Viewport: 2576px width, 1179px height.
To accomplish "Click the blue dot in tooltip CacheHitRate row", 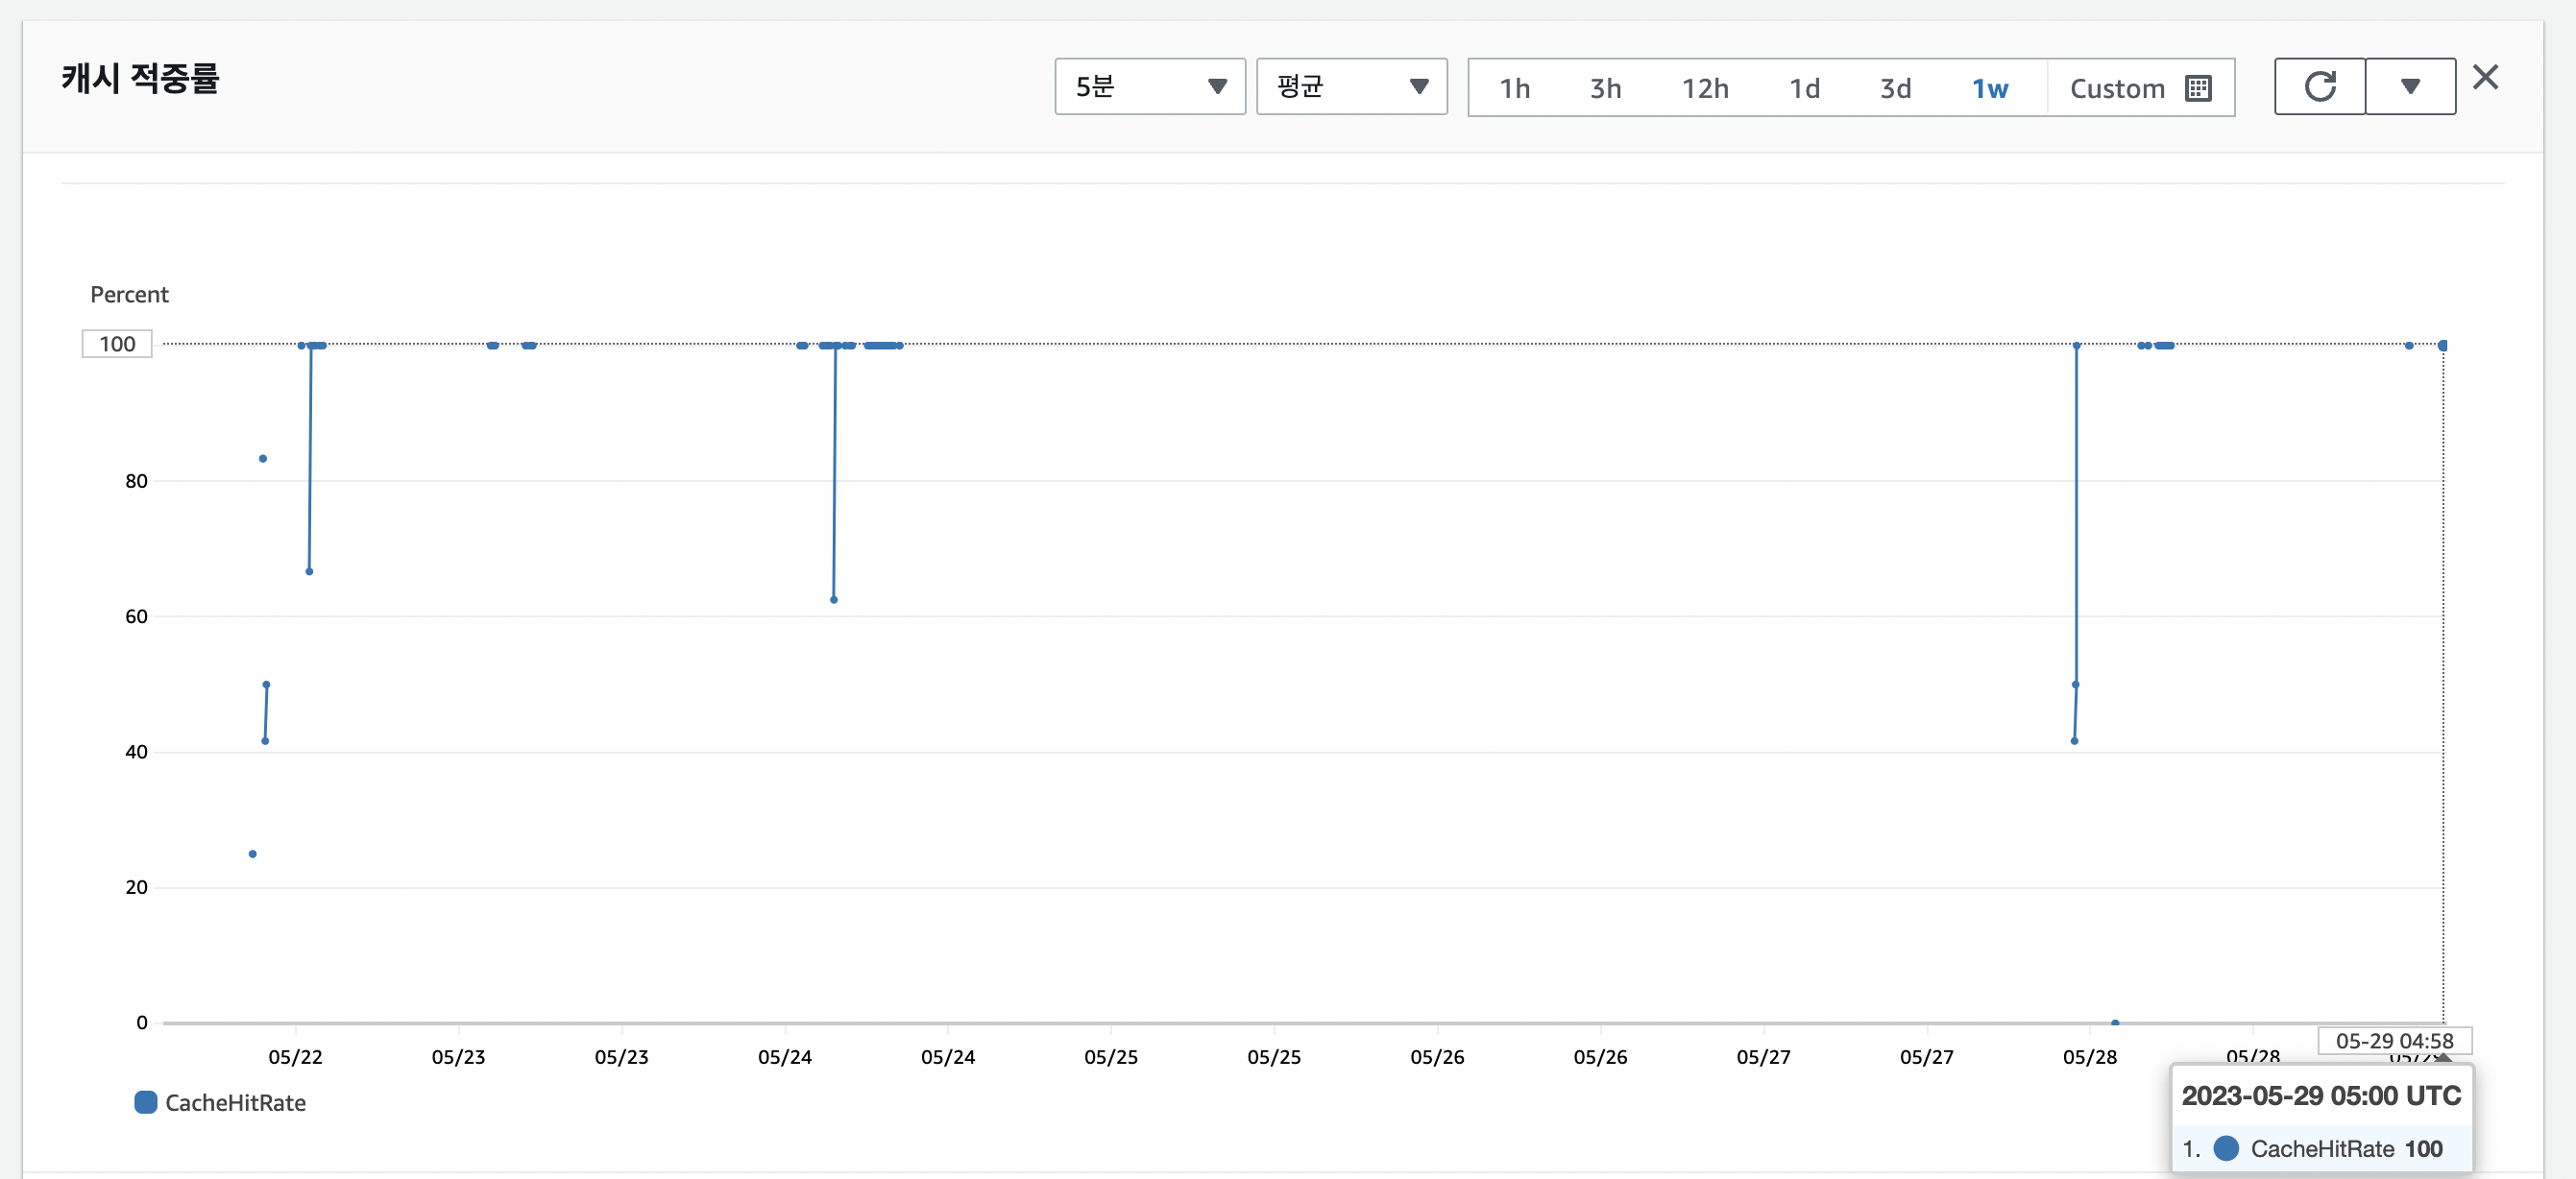I will pos(2226,1148).
